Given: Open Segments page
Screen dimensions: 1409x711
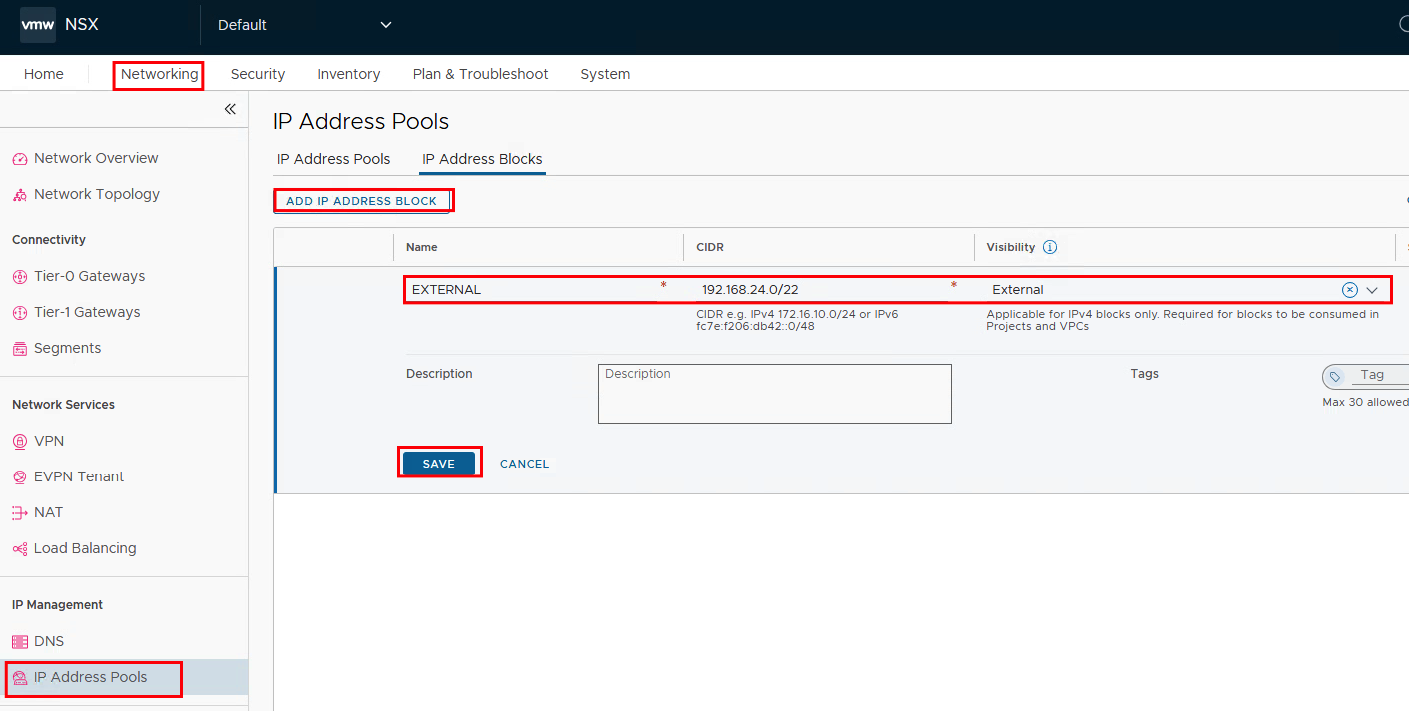Looking at the screenshot, I should [x=68, y=348].
